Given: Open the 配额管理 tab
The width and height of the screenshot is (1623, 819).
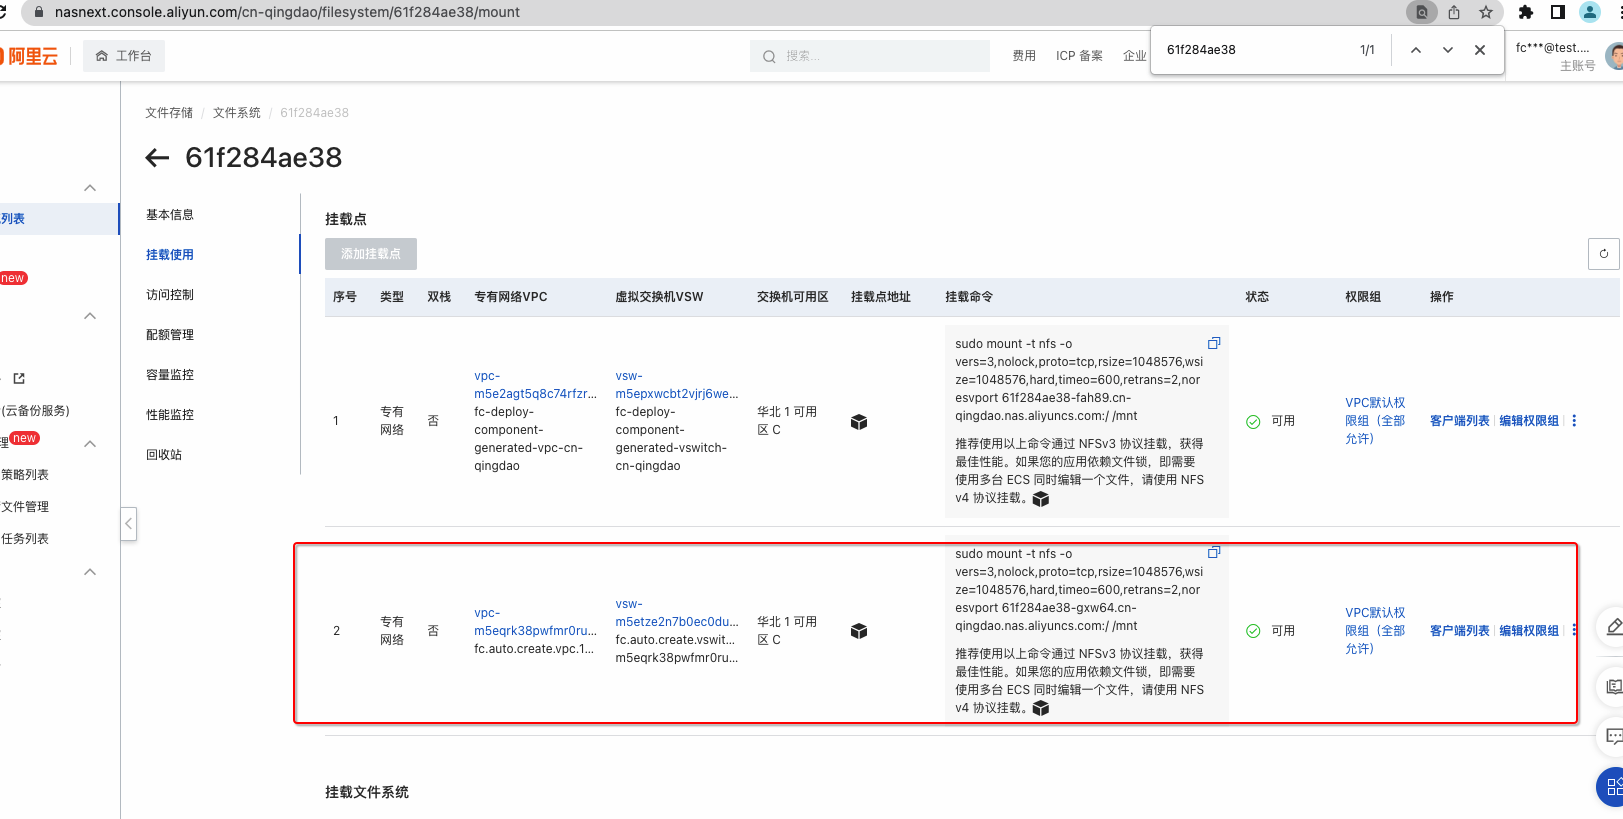Looking at the screenshot, I should 170,335.
